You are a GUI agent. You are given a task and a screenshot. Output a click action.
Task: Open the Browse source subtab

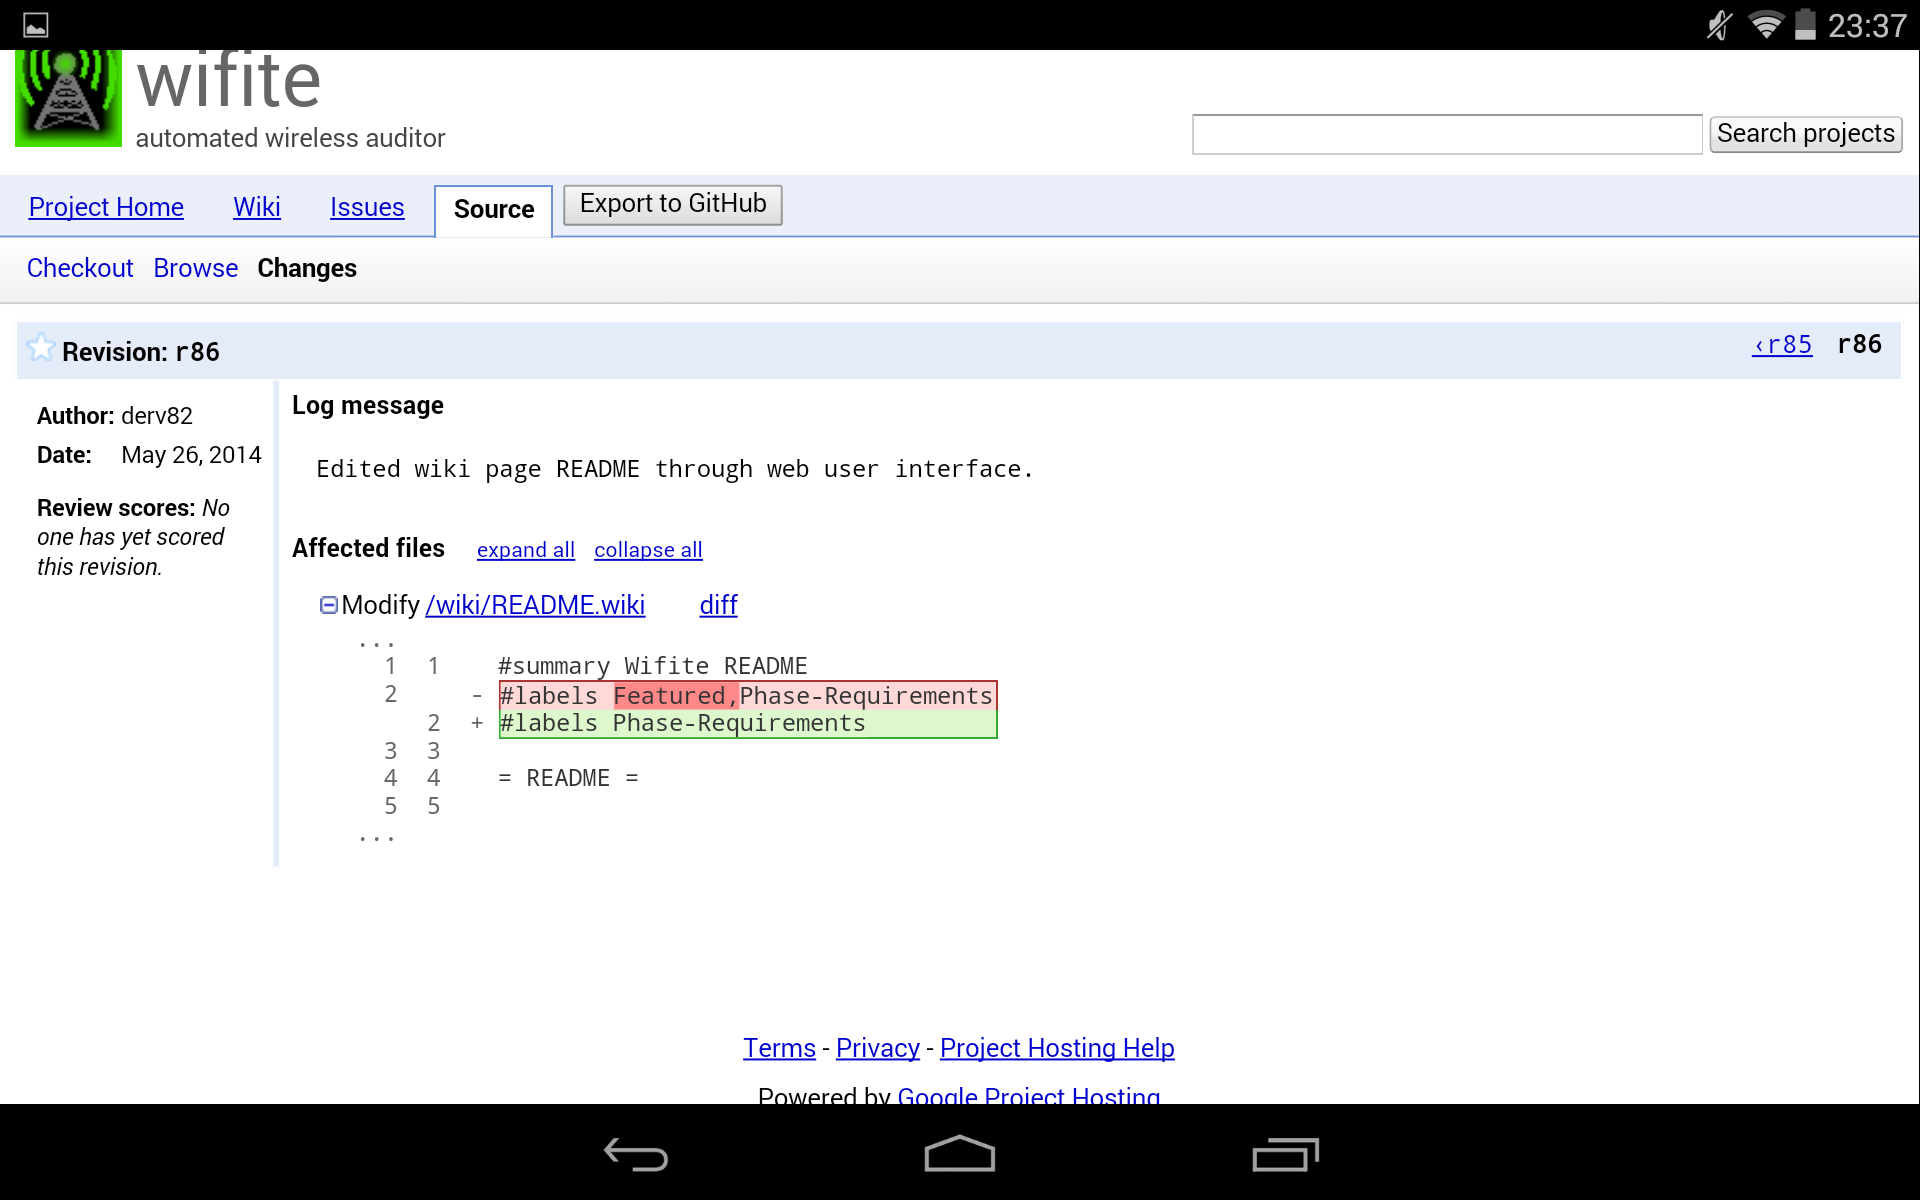195,268
